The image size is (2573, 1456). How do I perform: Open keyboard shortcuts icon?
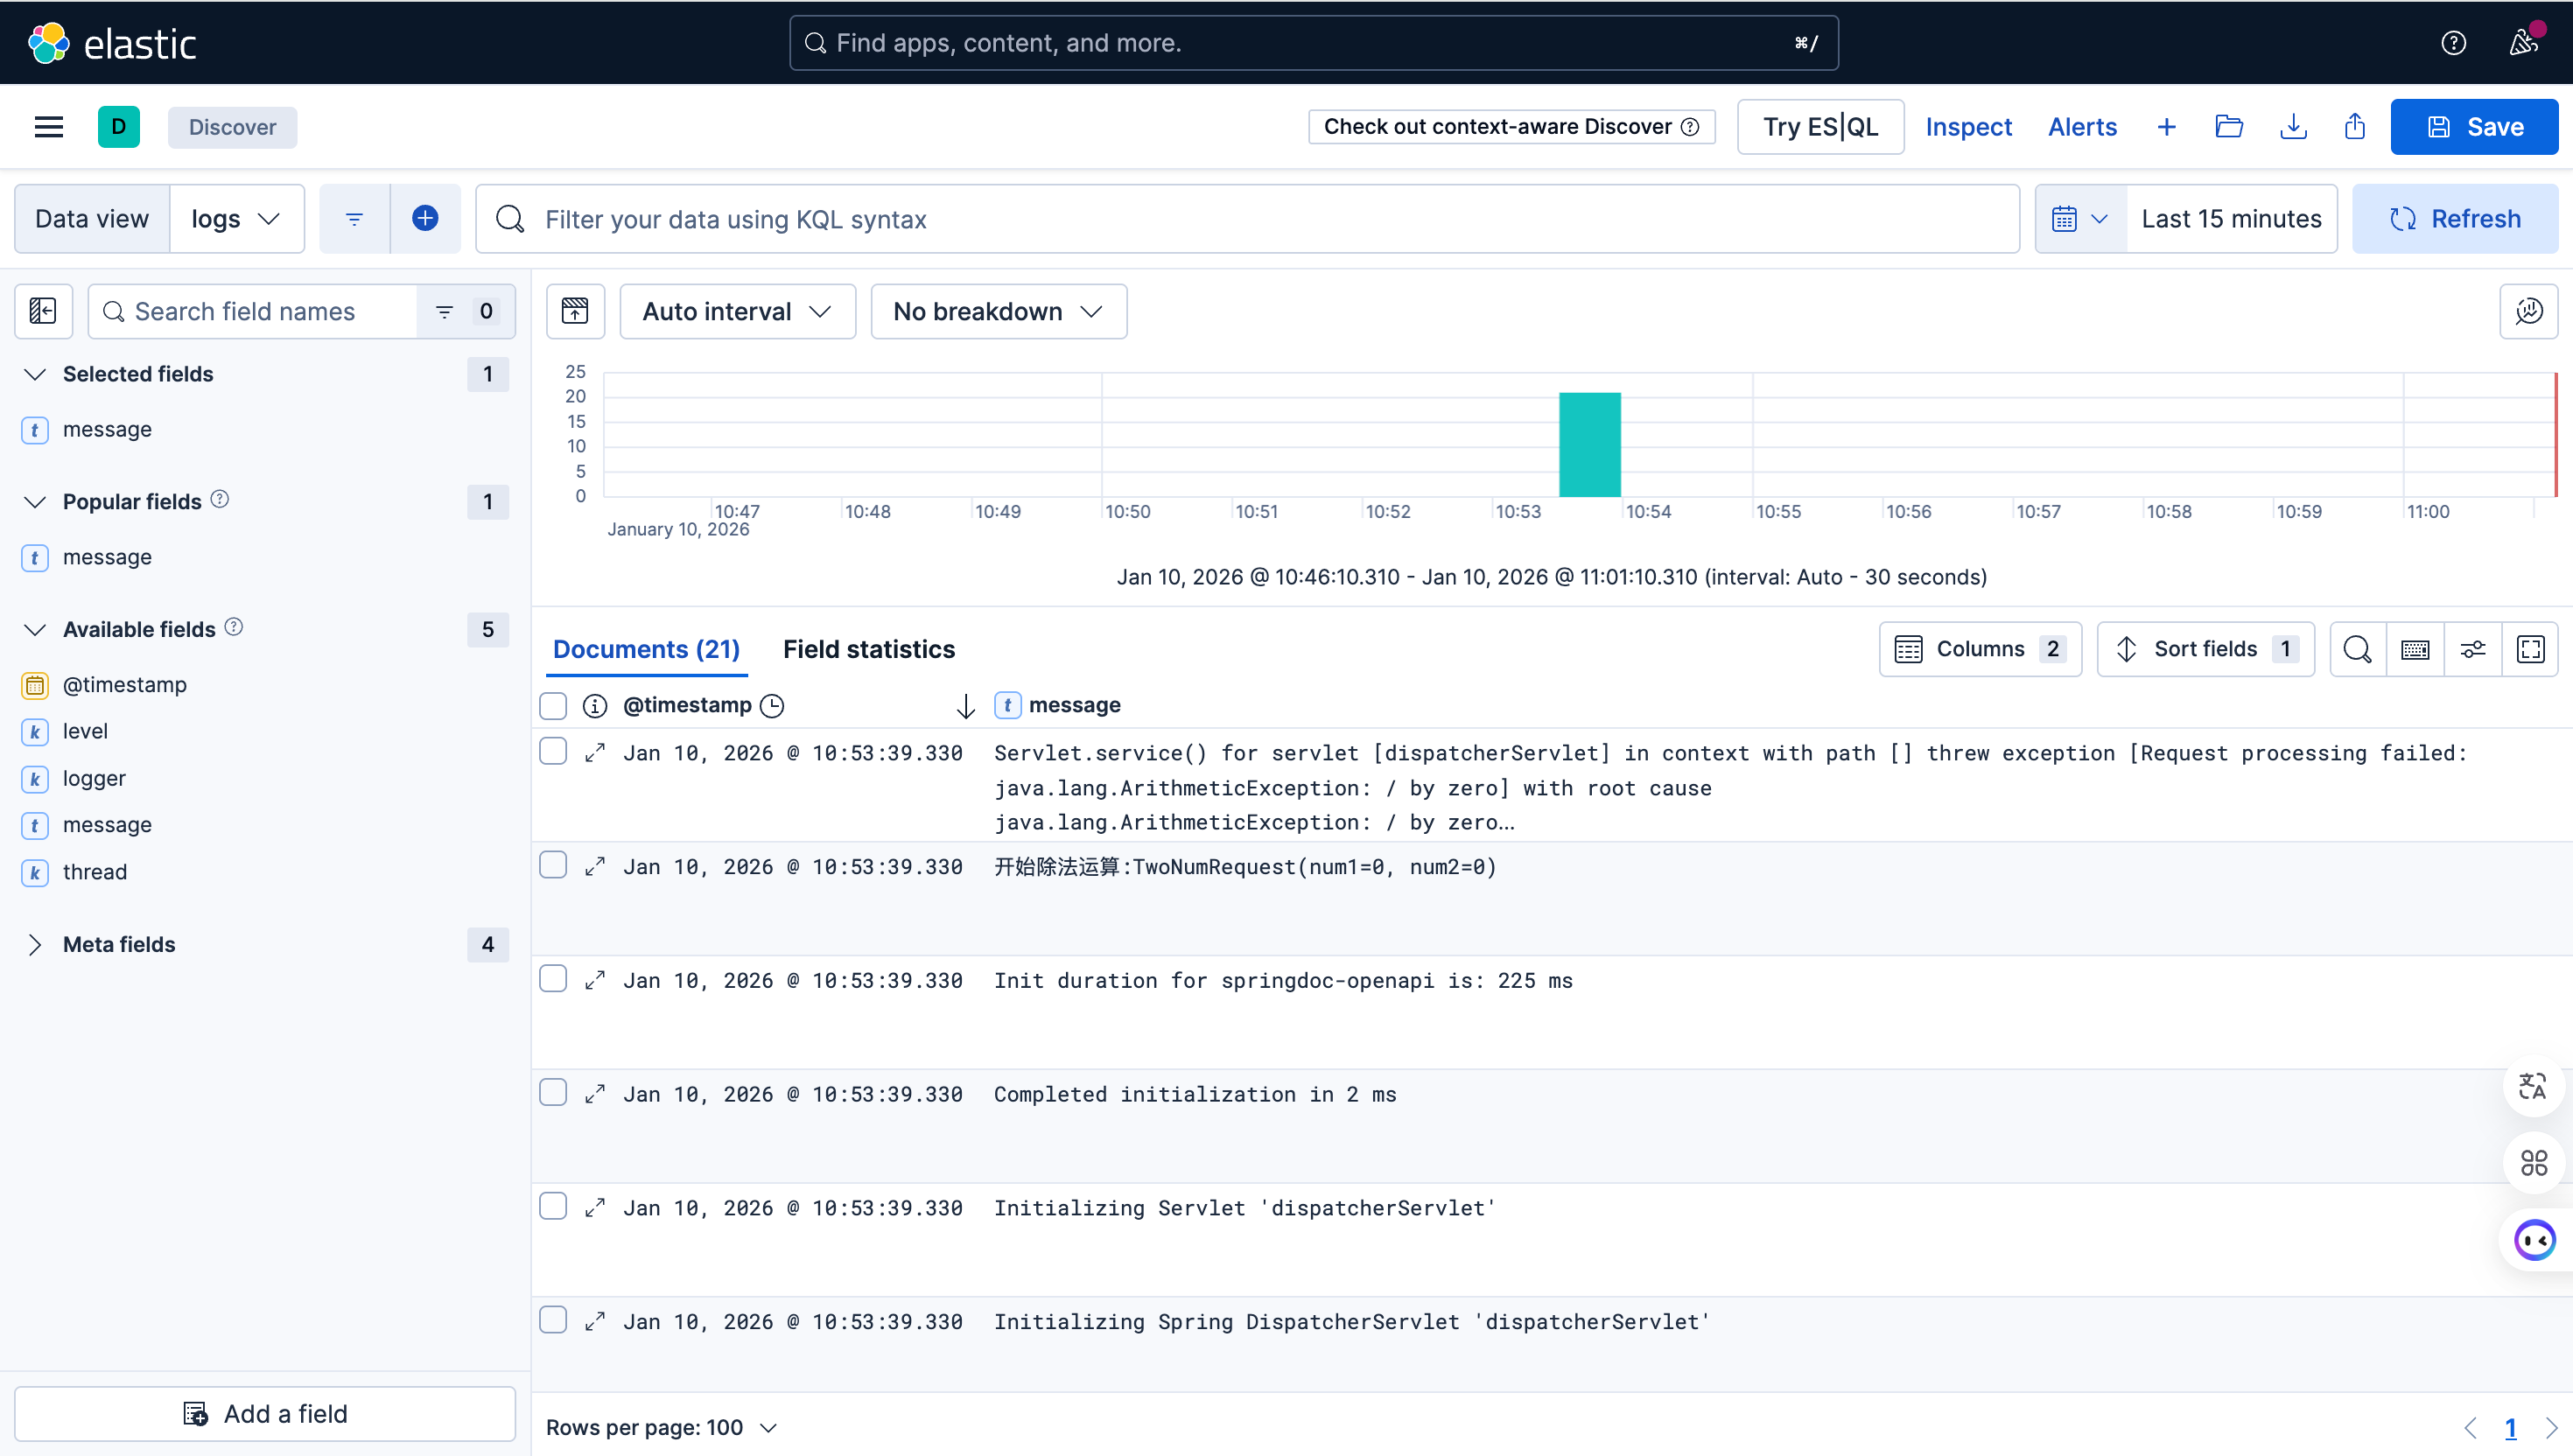pyautogui.click(x=2415, y=649)
